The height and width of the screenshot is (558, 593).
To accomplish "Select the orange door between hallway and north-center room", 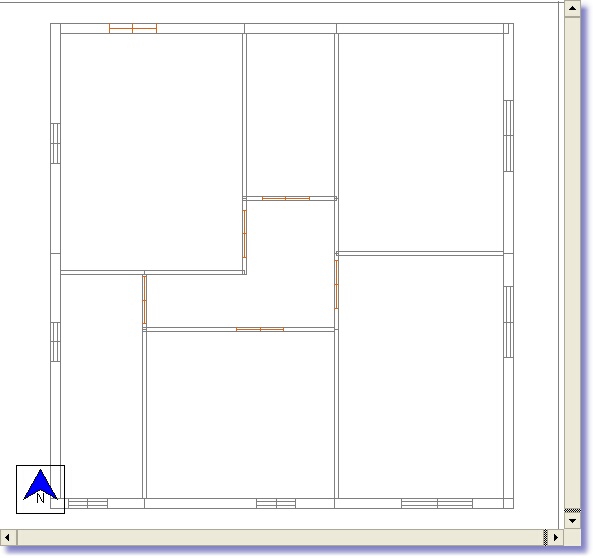I will tap(286, 198).
